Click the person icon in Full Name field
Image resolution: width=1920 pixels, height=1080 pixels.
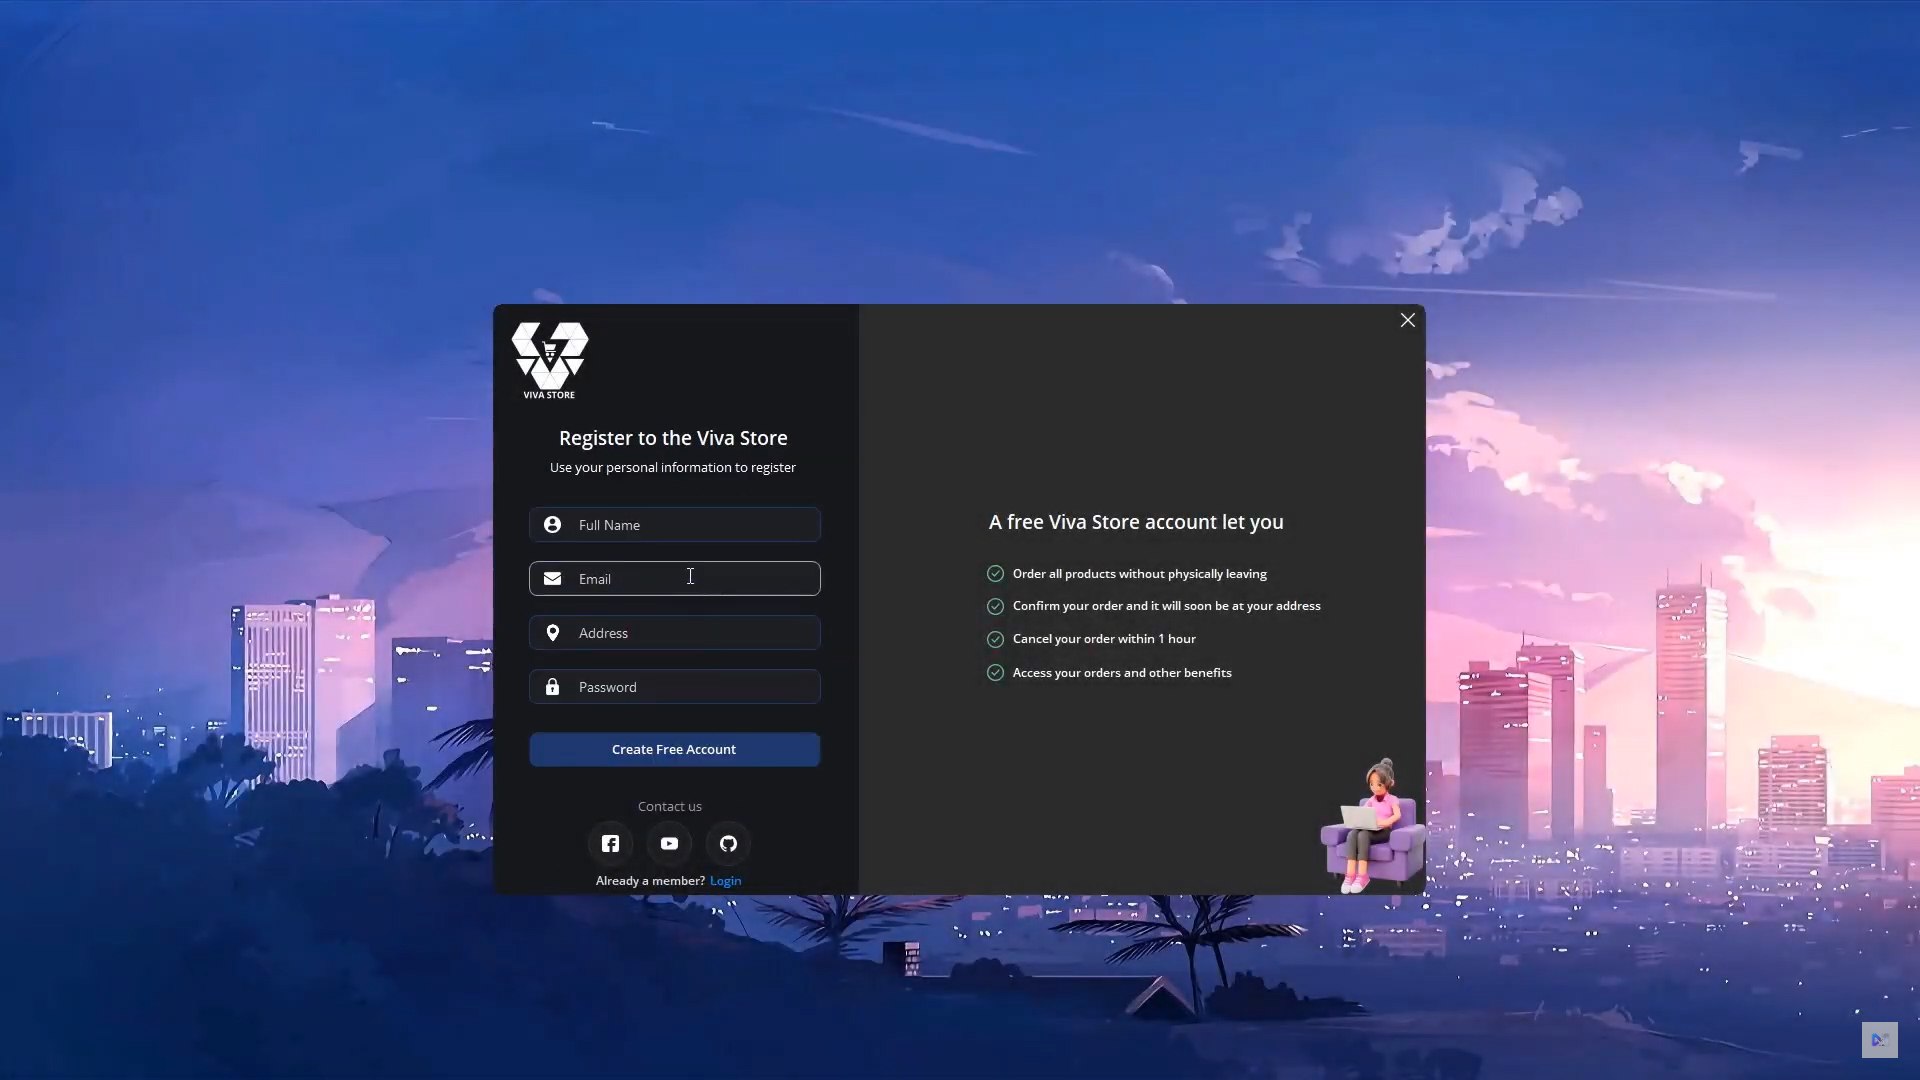(x=552, y=525)
